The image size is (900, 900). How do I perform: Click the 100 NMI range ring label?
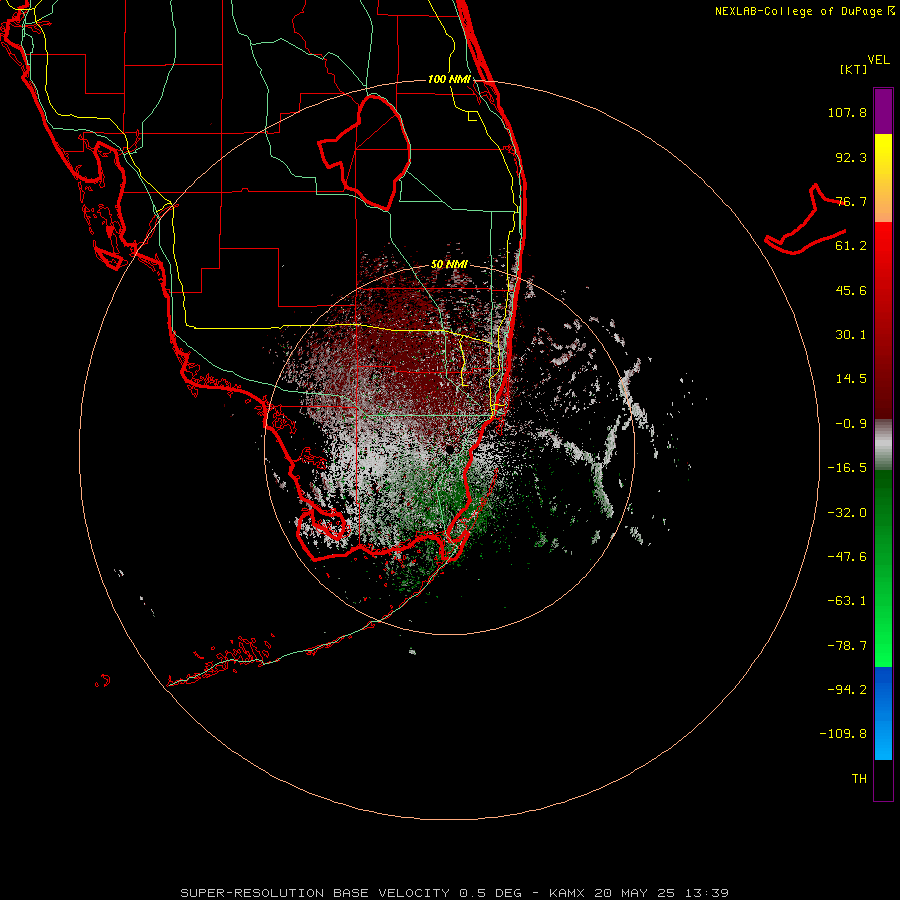tap(449, 79)
